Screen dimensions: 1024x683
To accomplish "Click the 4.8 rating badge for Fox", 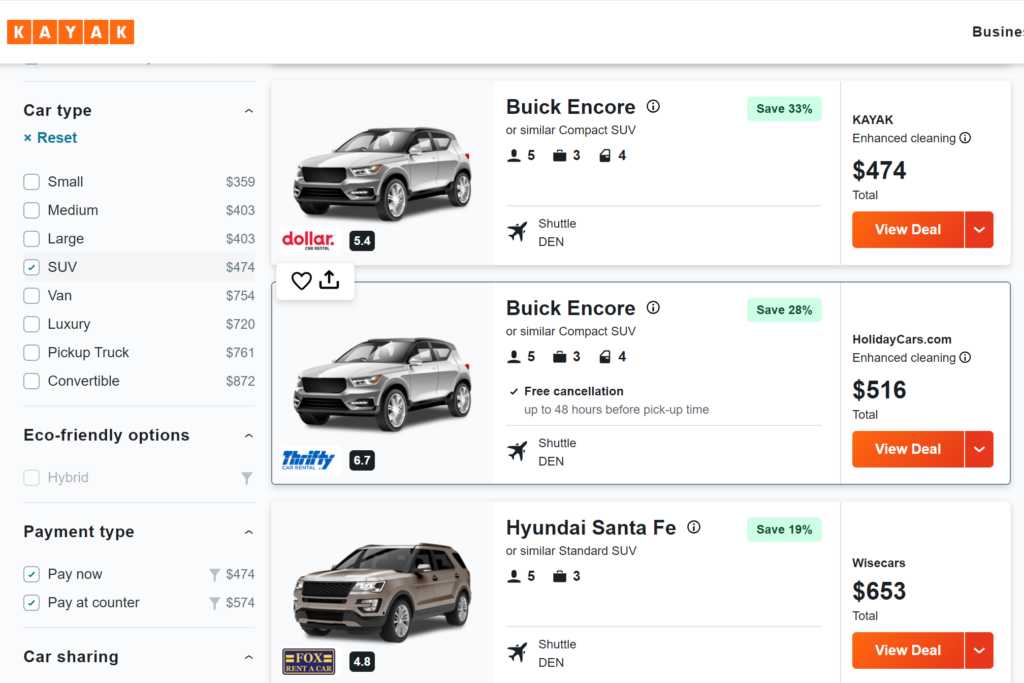I will click(362, 661).
